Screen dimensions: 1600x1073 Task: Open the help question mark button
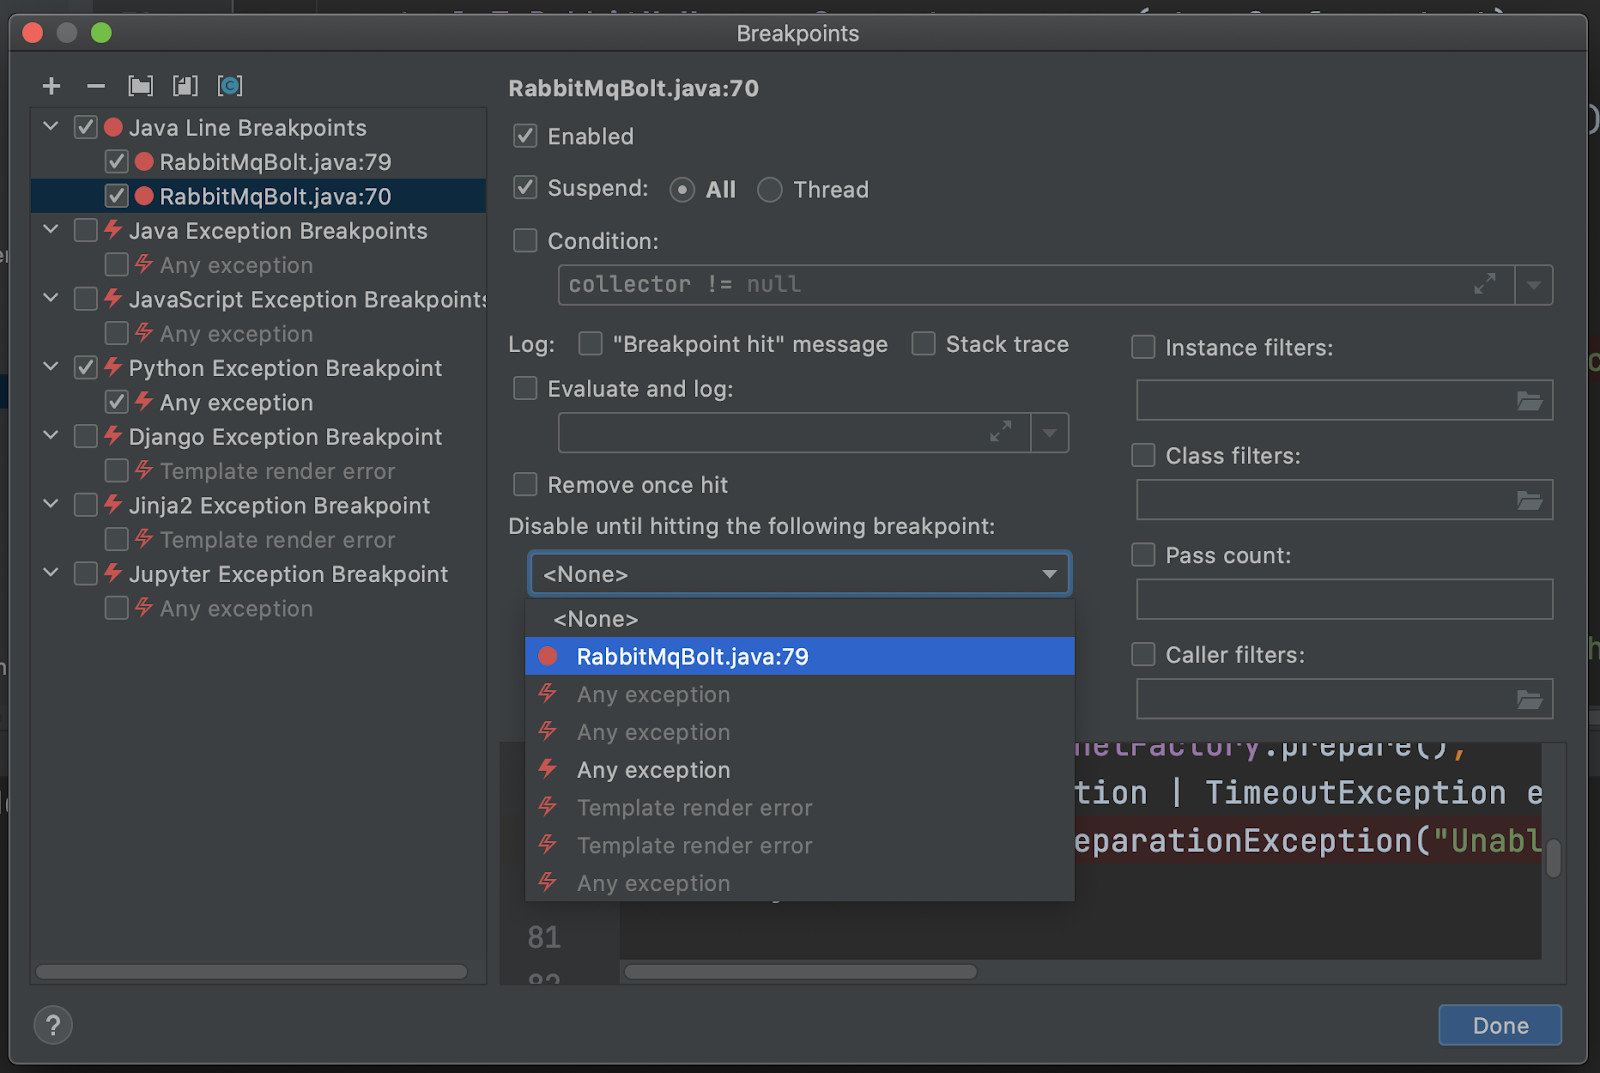point(53,1025)
